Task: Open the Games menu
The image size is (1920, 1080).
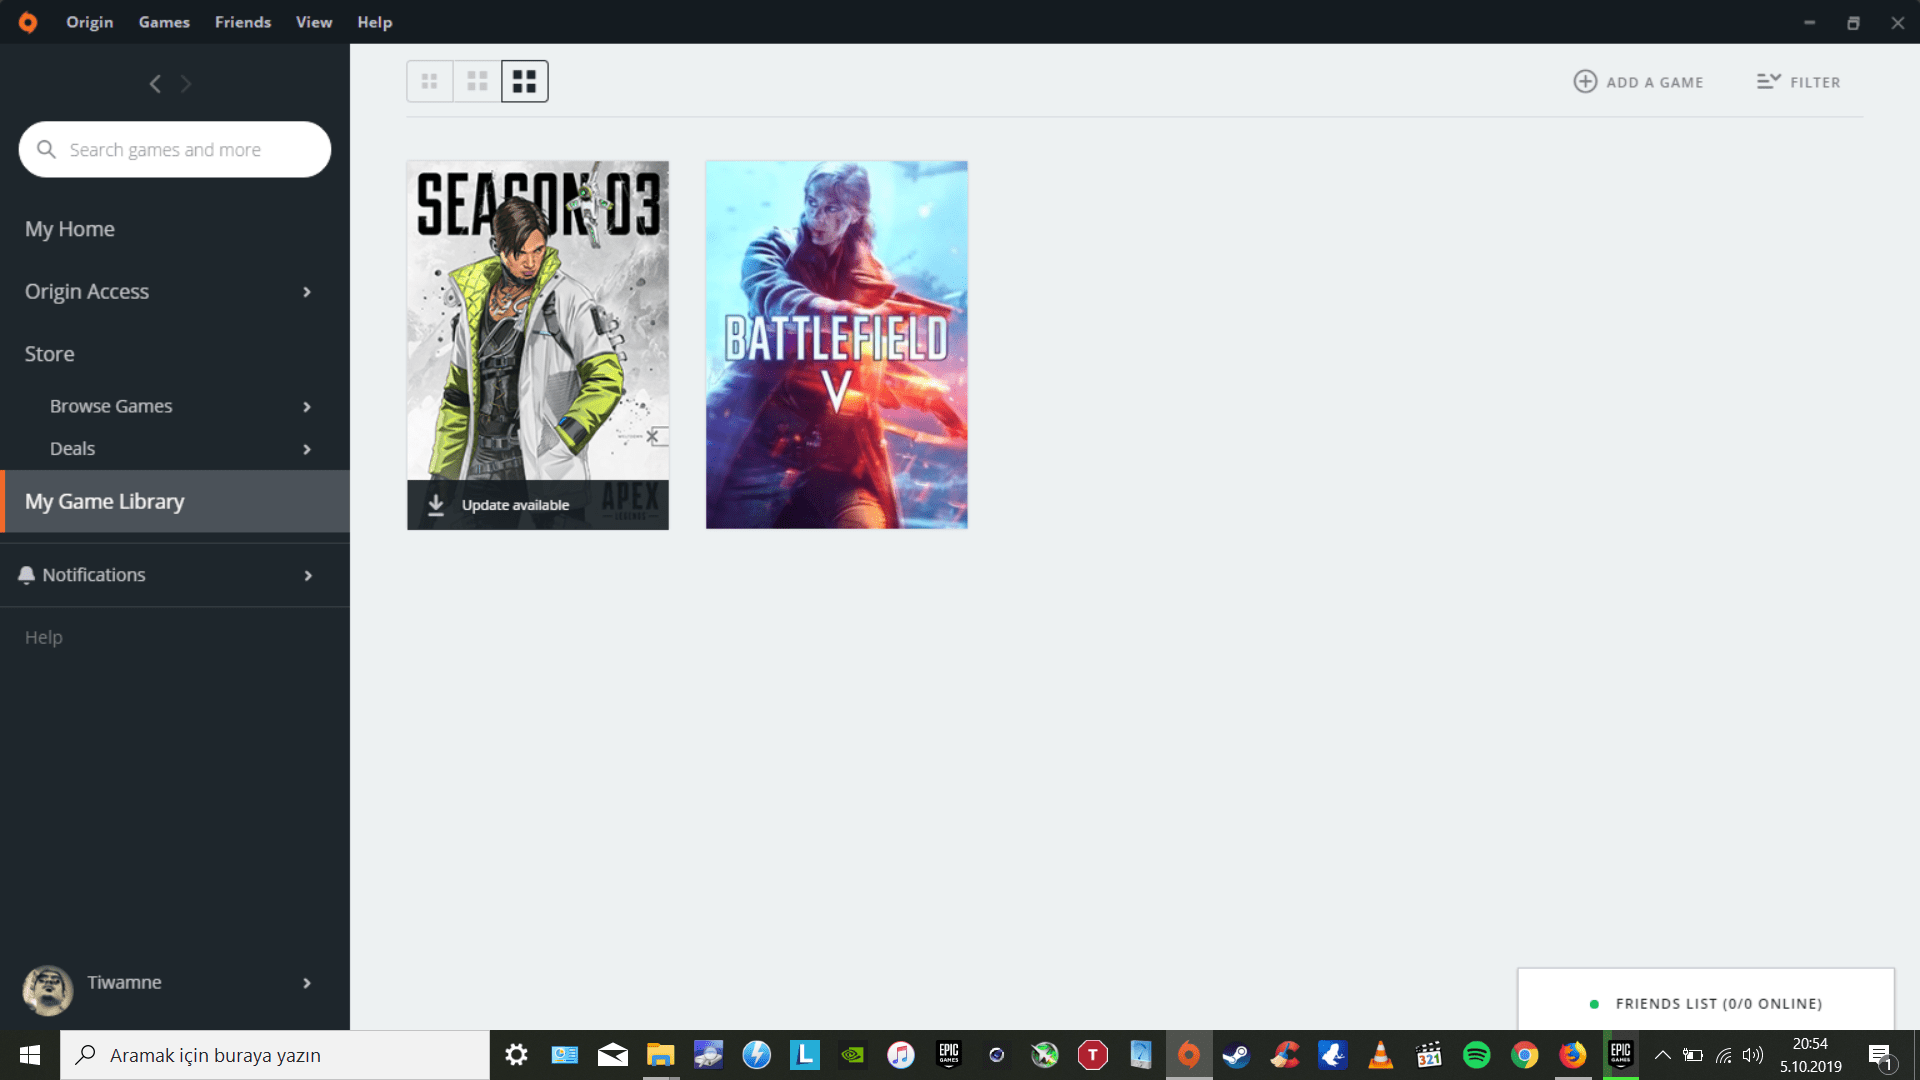Action: click(x=164, y=22)
